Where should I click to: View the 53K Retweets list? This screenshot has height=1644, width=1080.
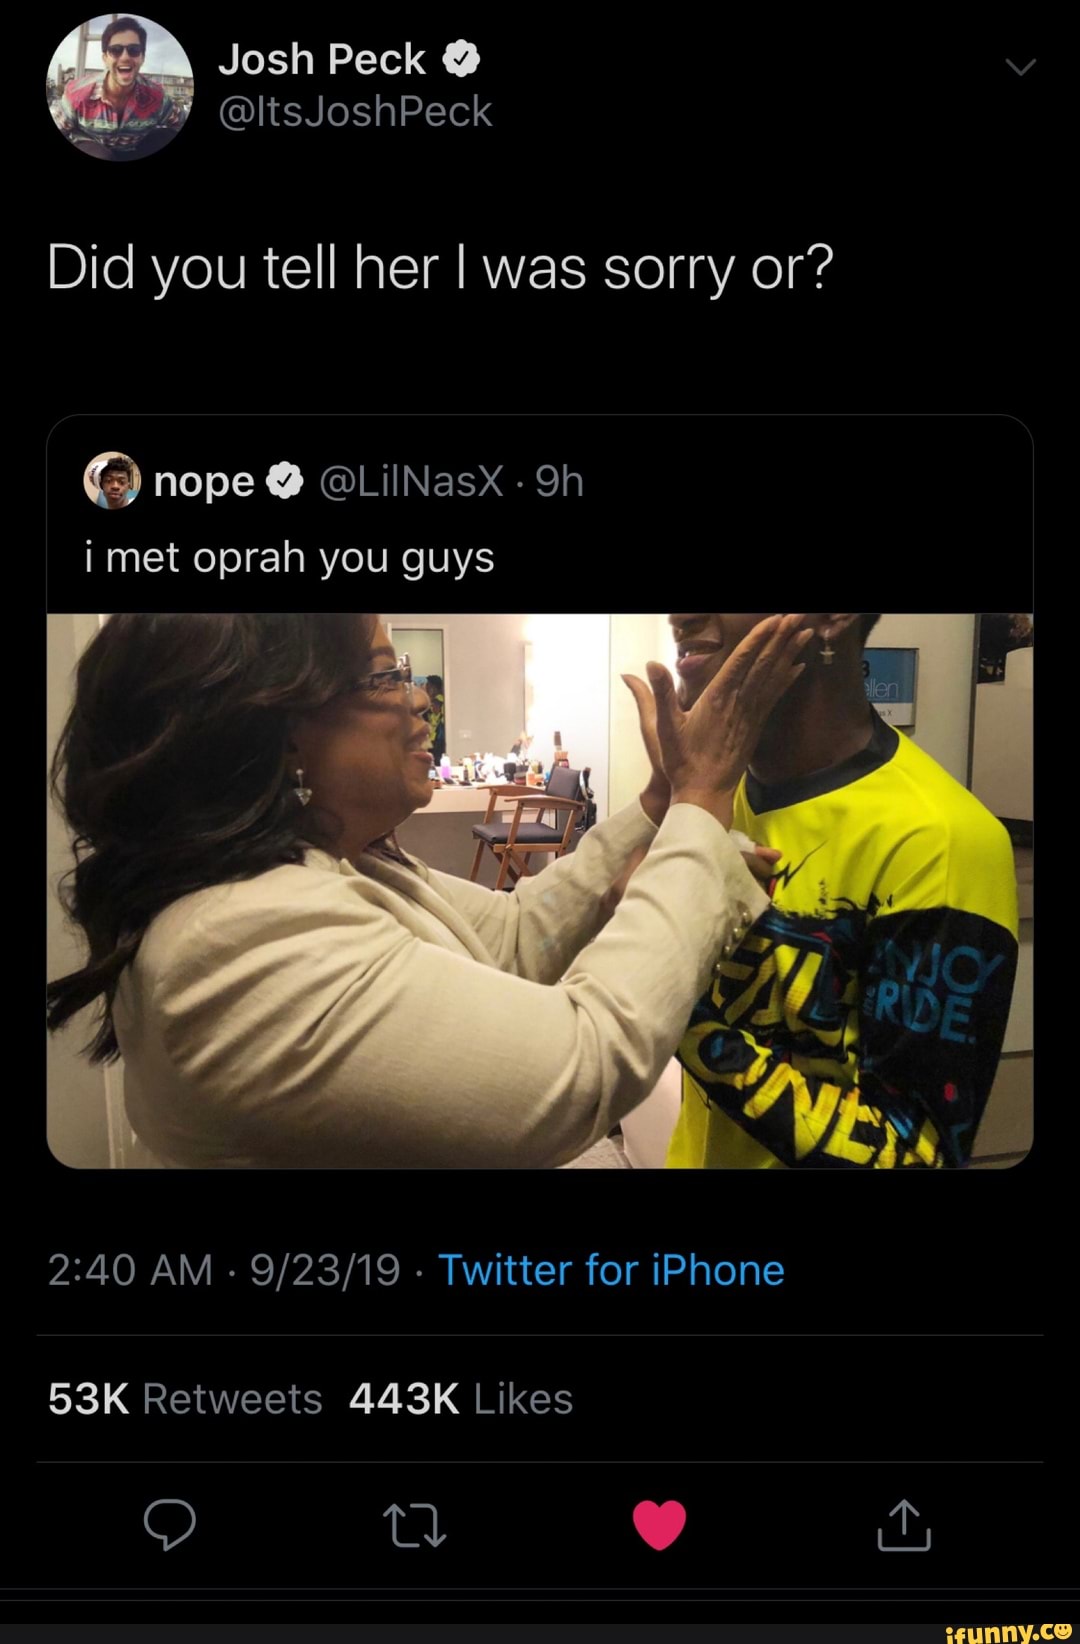(x=185, y=1399)
